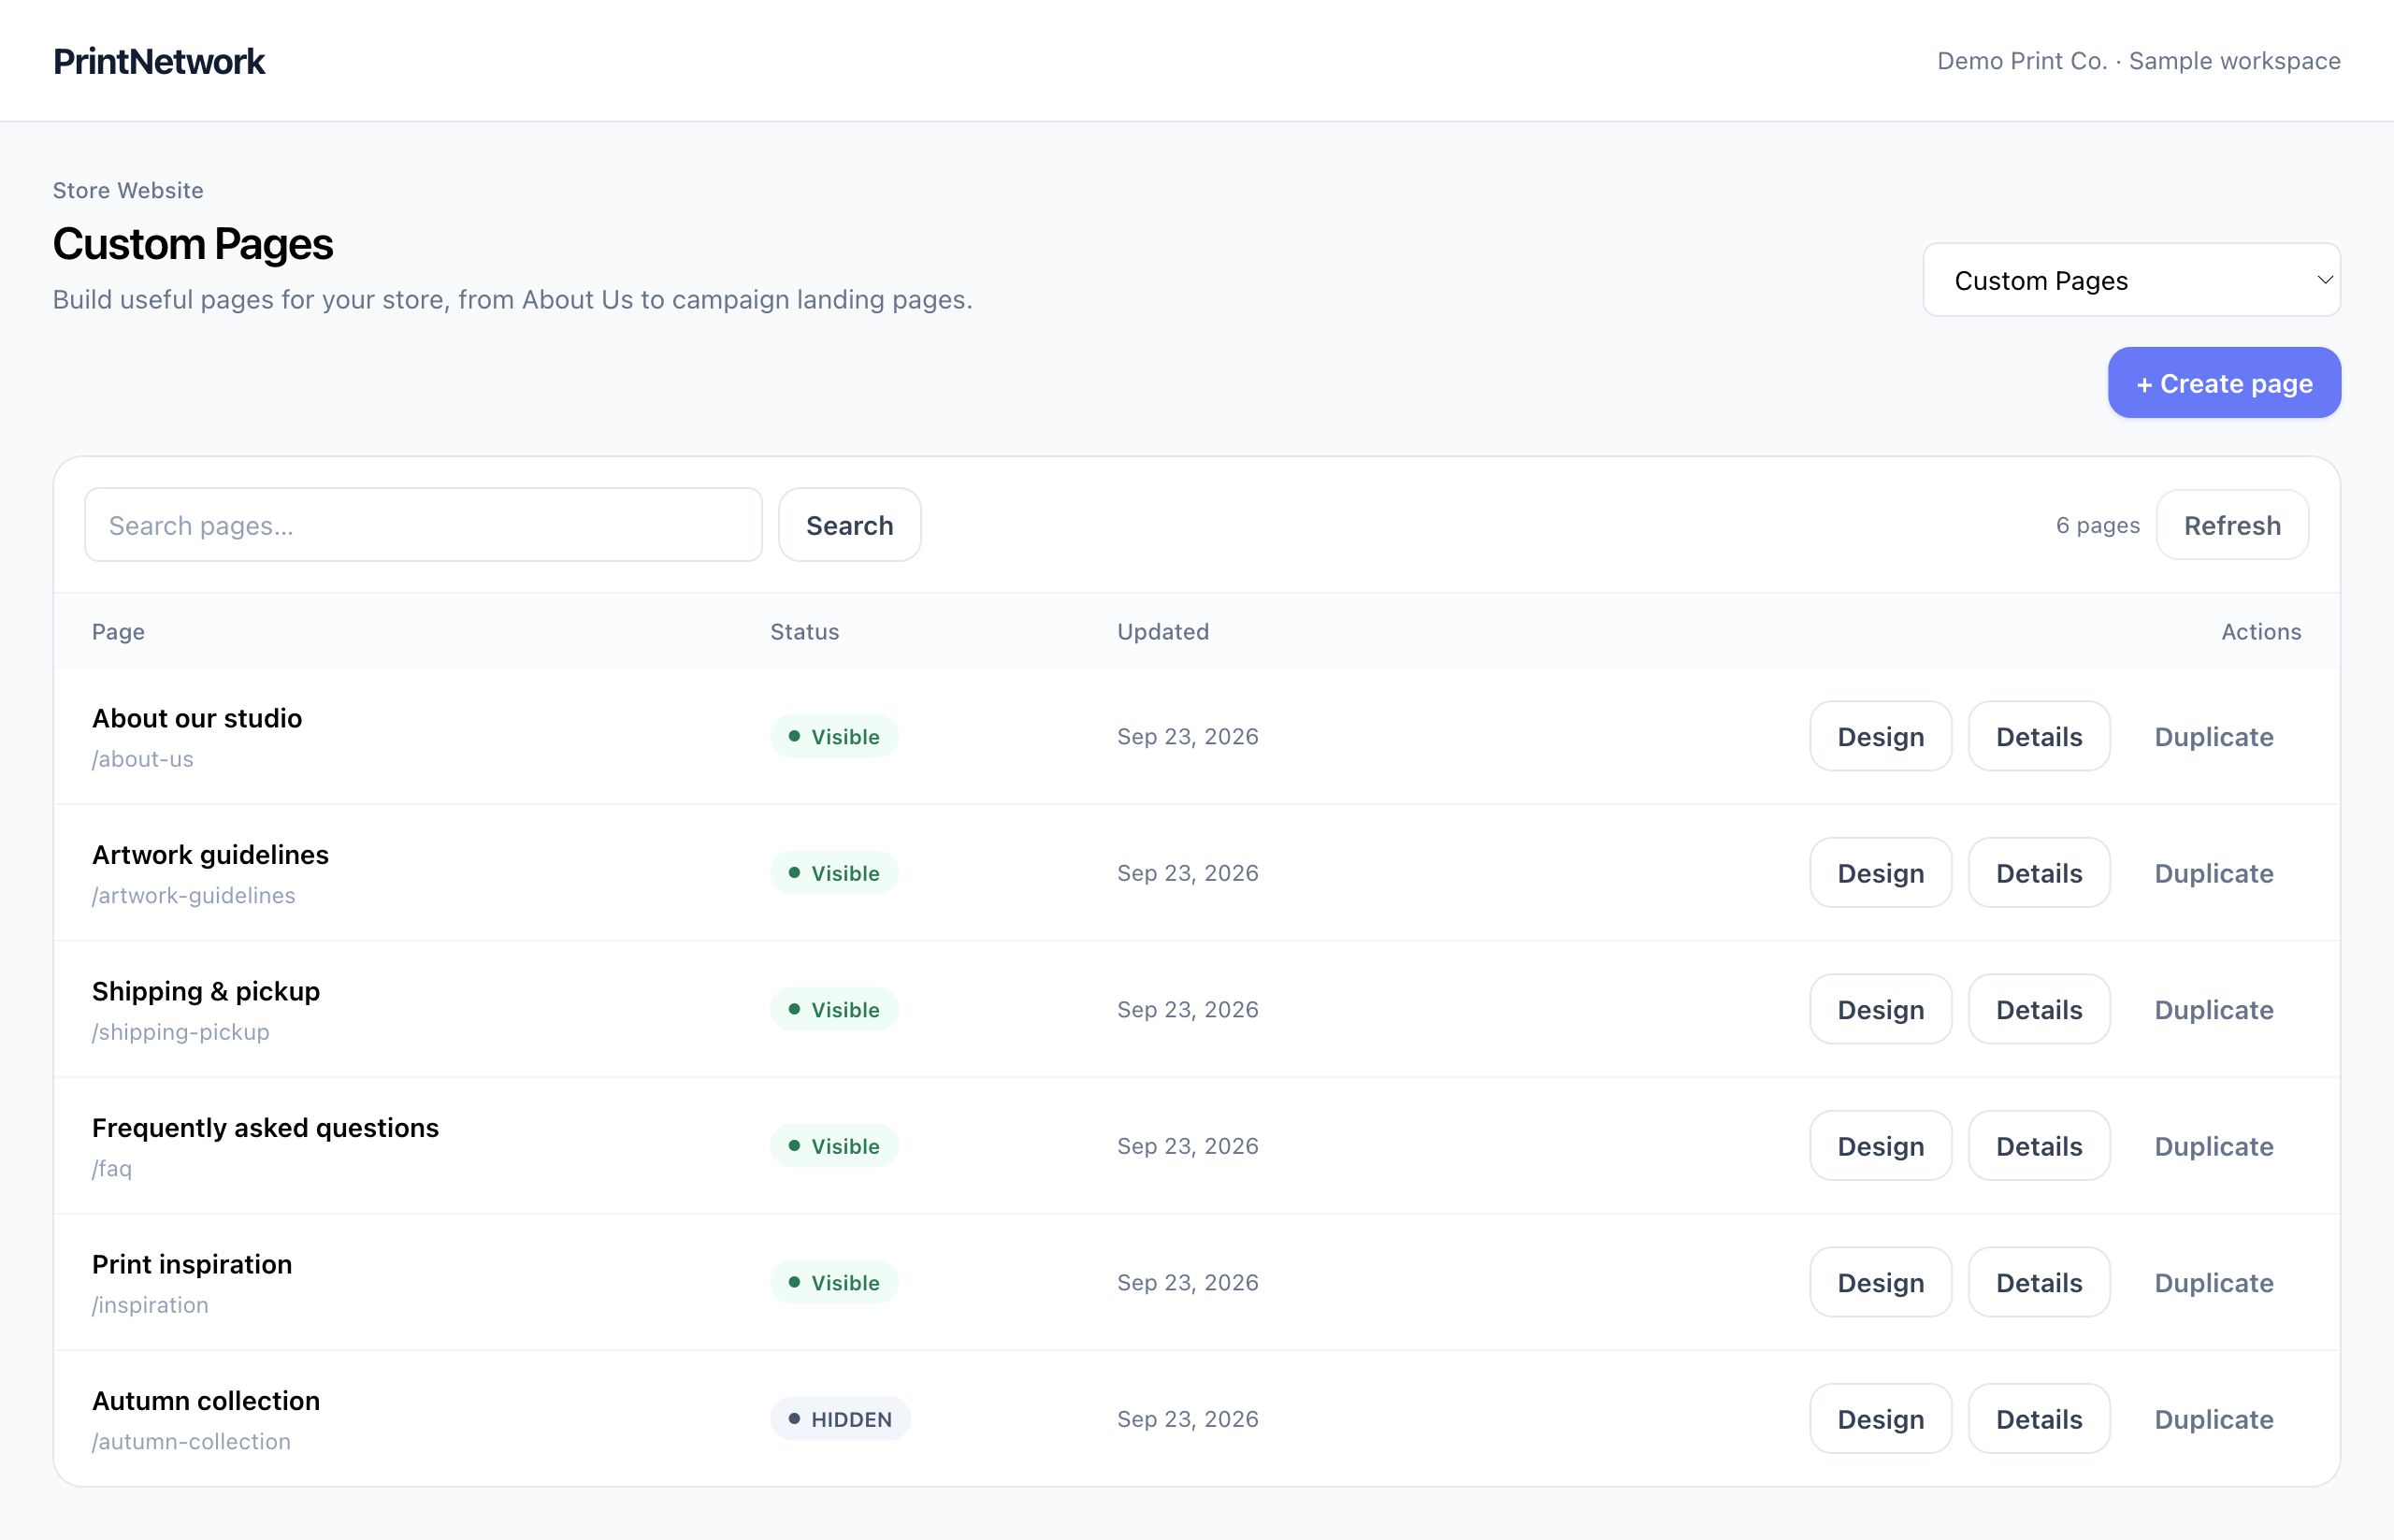
Task: Click the Visible badge for About our studio
Action: pyautogui.click(x=834, y=736)
